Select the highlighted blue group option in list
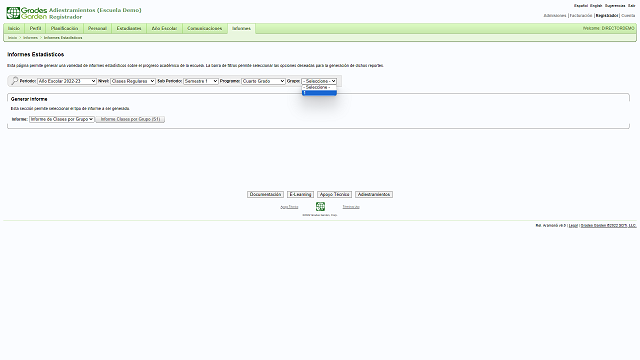 tap(319, 93)
